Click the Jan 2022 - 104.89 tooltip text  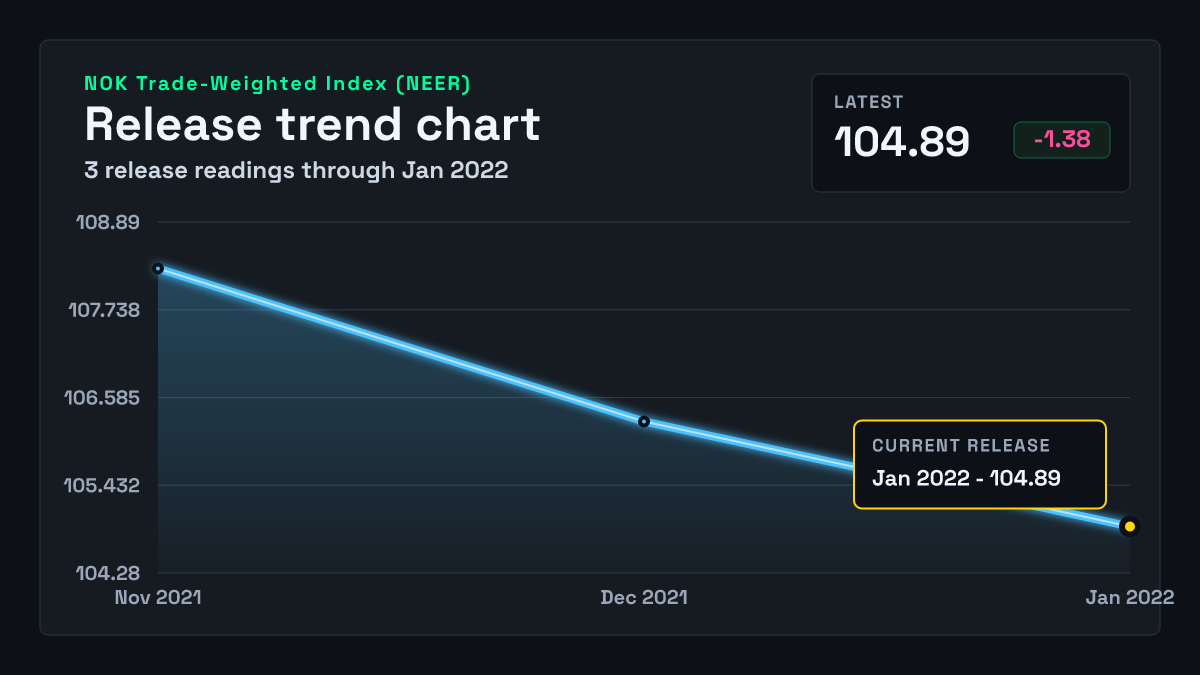tap(966, 478)
